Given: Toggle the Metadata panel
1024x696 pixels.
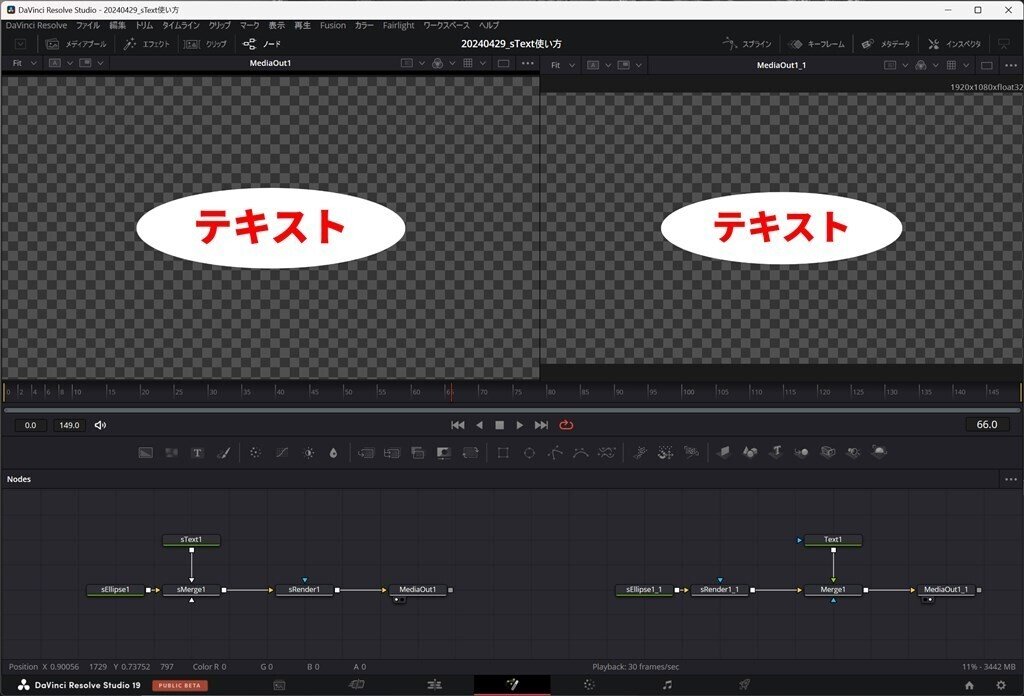Looking at the screenshot, I should coord(886,44).
